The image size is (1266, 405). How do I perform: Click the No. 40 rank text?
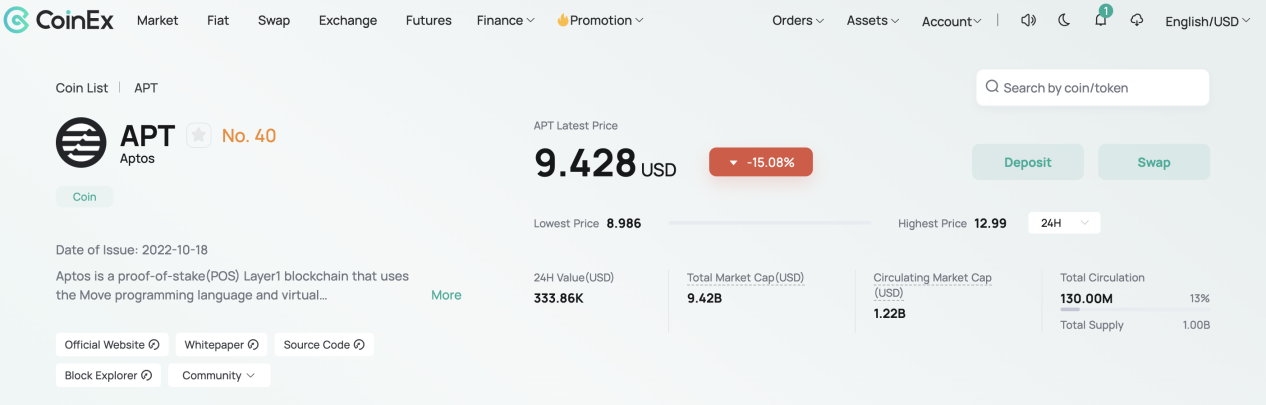pos(249,135)
